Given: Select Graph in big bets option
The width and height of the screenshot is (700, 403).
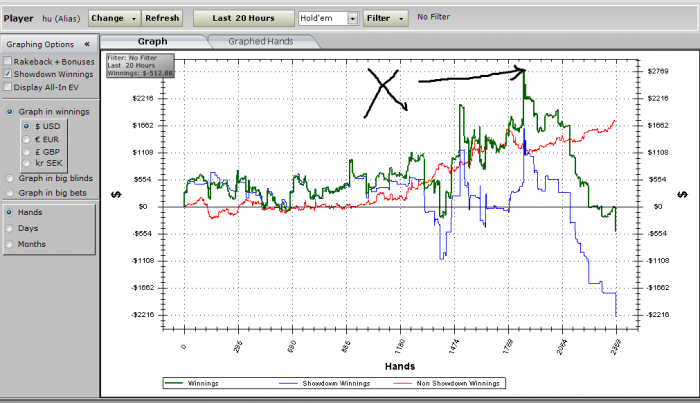Looking at the screenshot, I should [x=9, y=193].
